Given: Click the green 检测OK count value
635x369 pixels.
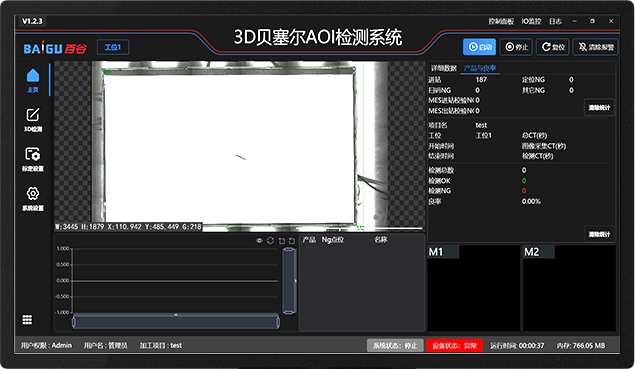Looking at the screenshot, I should pos(524,181).
